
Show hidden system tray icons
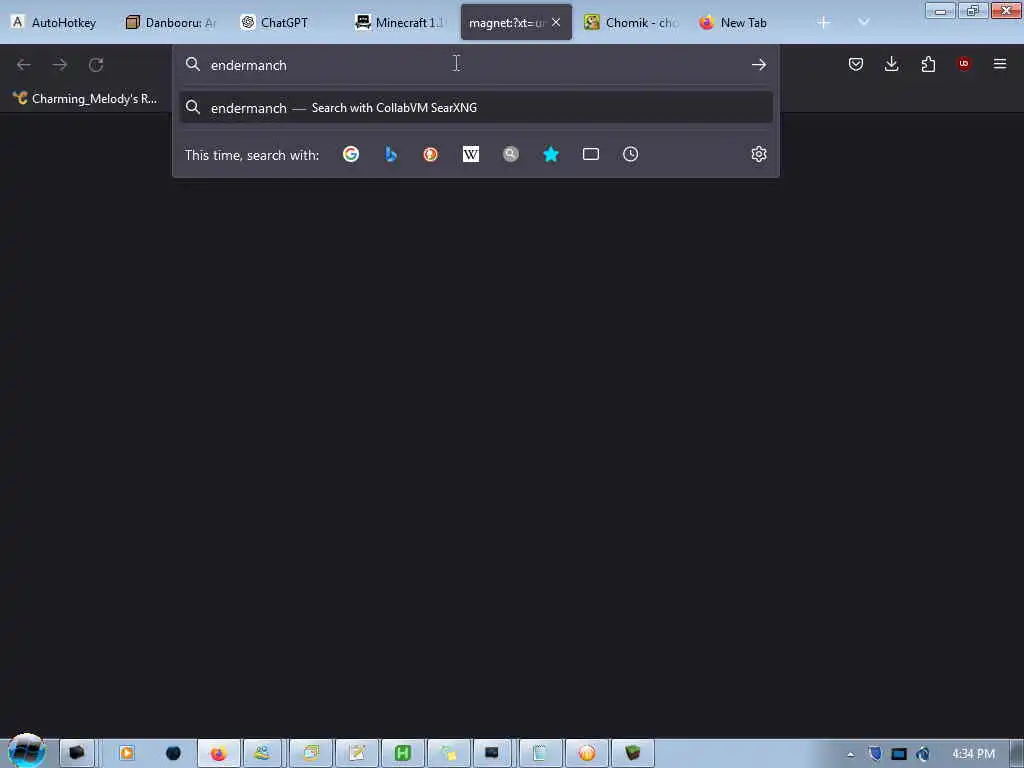pyautogui.click(x=850, y=754)
